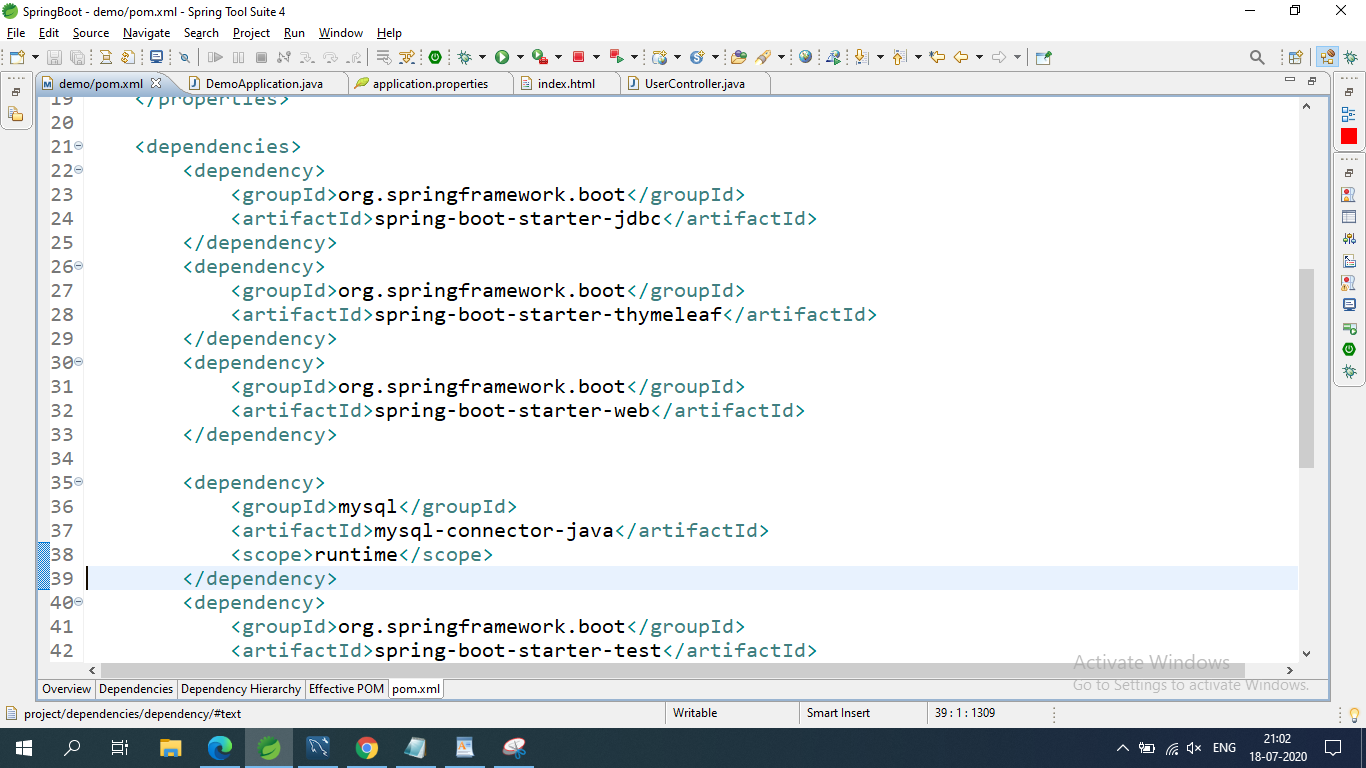This screenshot has height=768, width=1366.
Task: Toggle the minimized Package Explorer sidebar icon
Action: coord(16,115)
